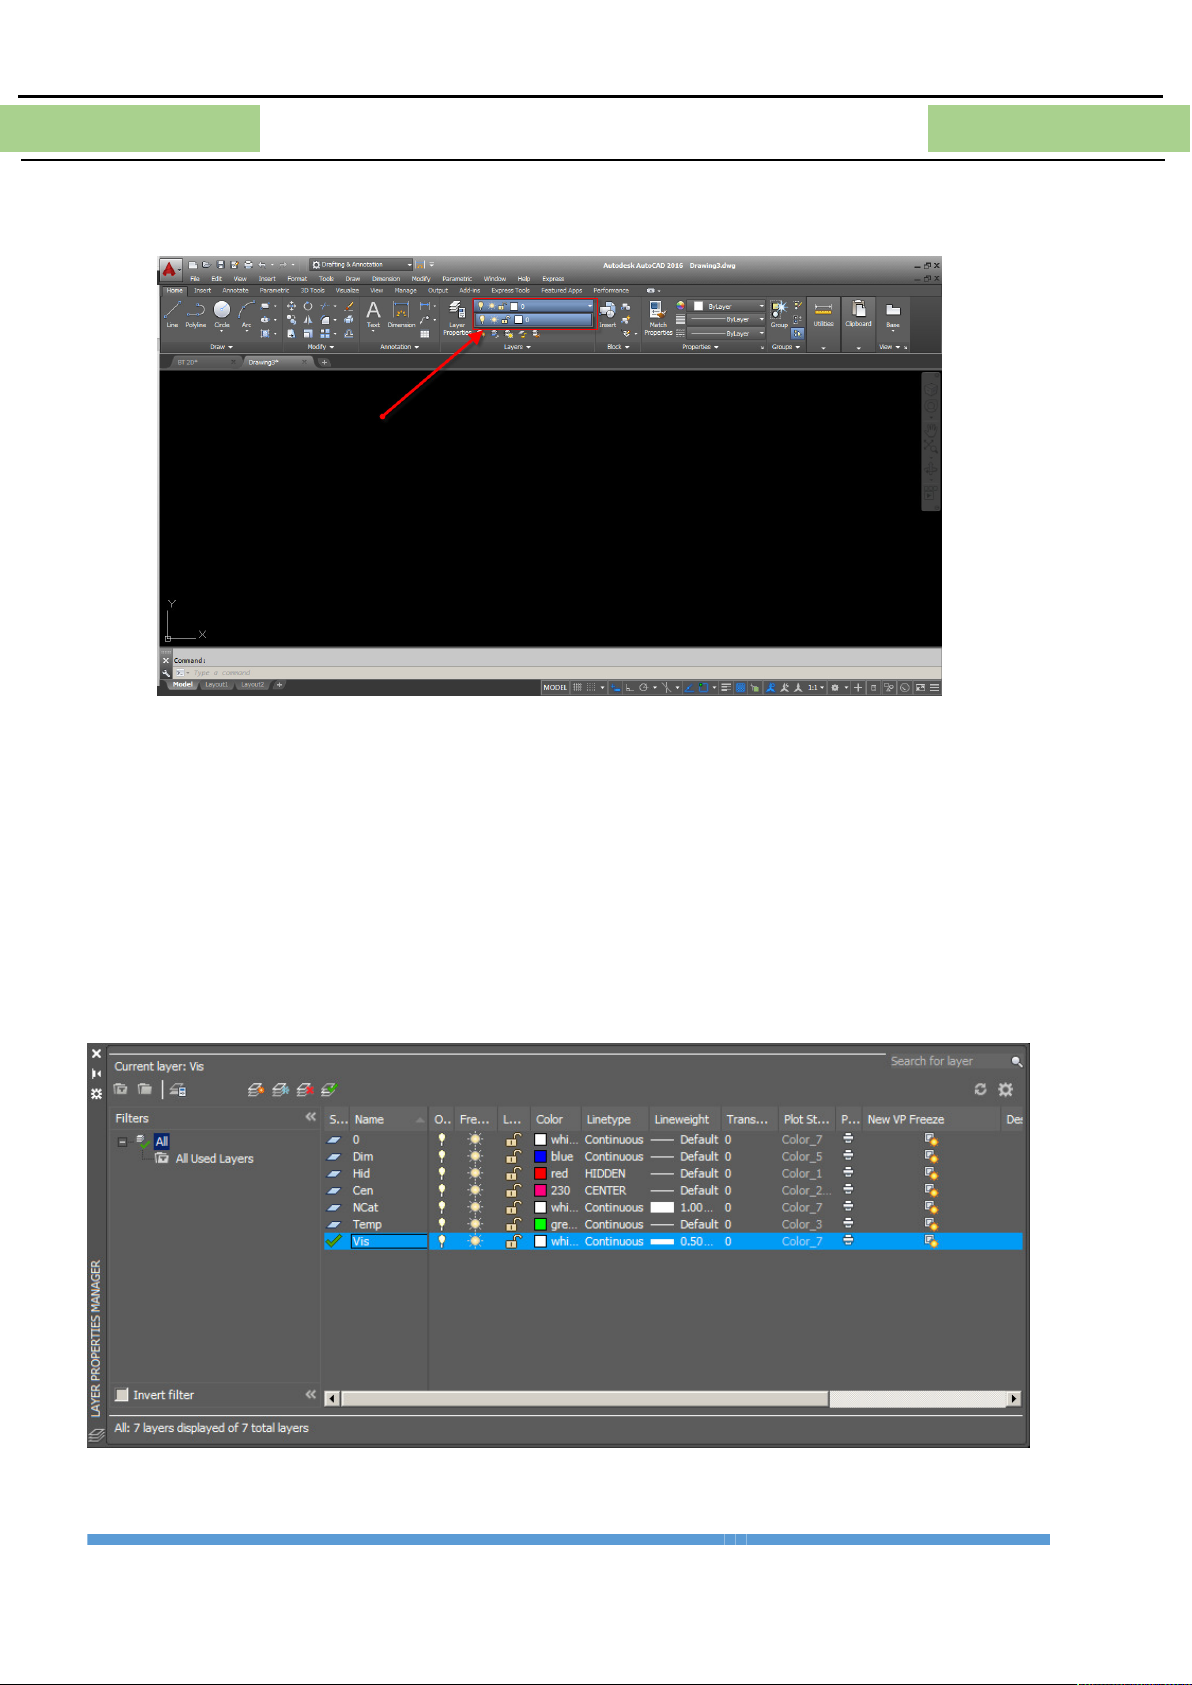This screenshot has width=1192, height=1685.
Task: Collapse the All filter tree node
Action: 122,1142
